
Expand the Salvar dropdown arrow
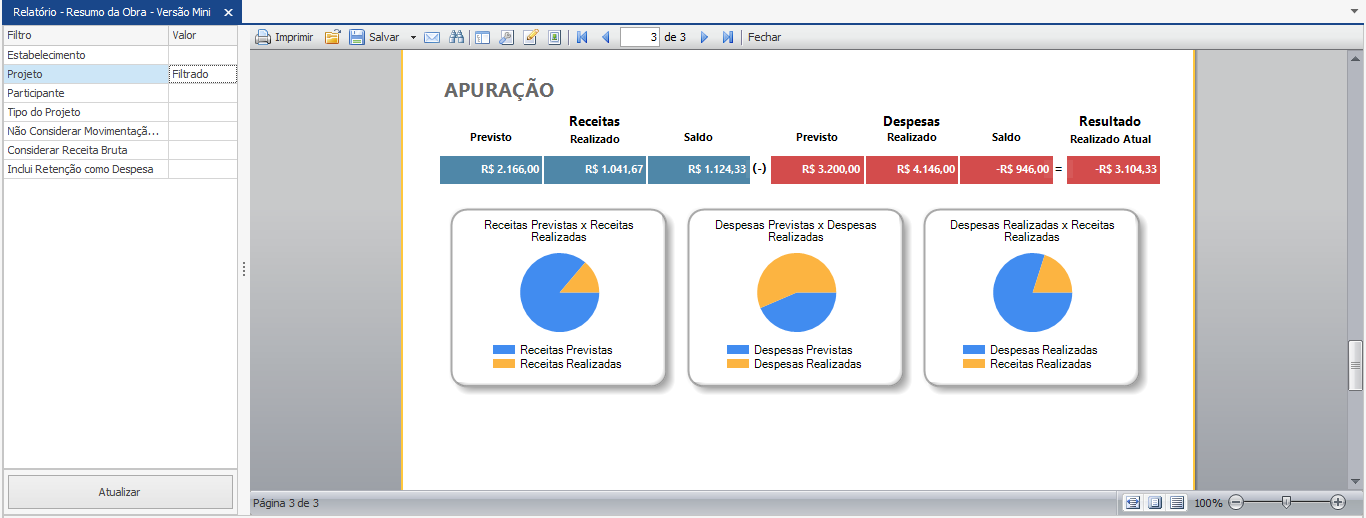click(413, 37)
